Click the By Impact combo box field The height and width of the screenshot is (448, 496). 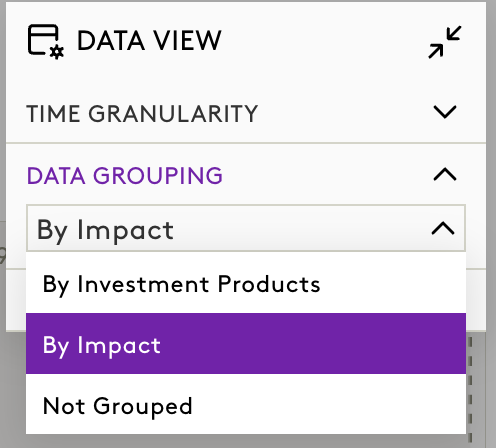pyautogui.click(x=246, y=228)
